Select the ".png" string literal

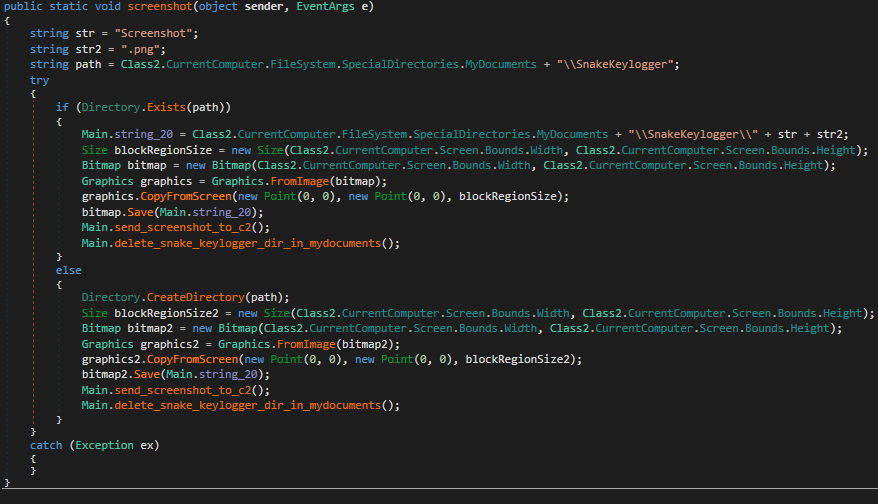tap(140, 49)
